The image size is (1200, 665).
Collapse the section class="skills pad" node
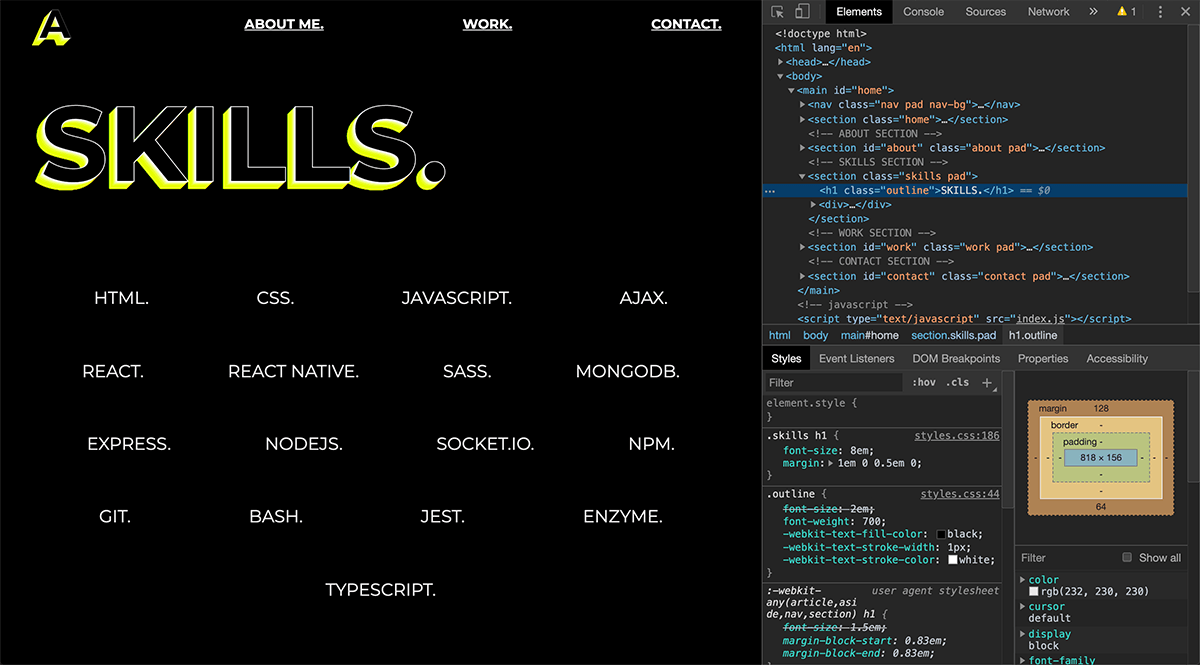coord(803,176)
